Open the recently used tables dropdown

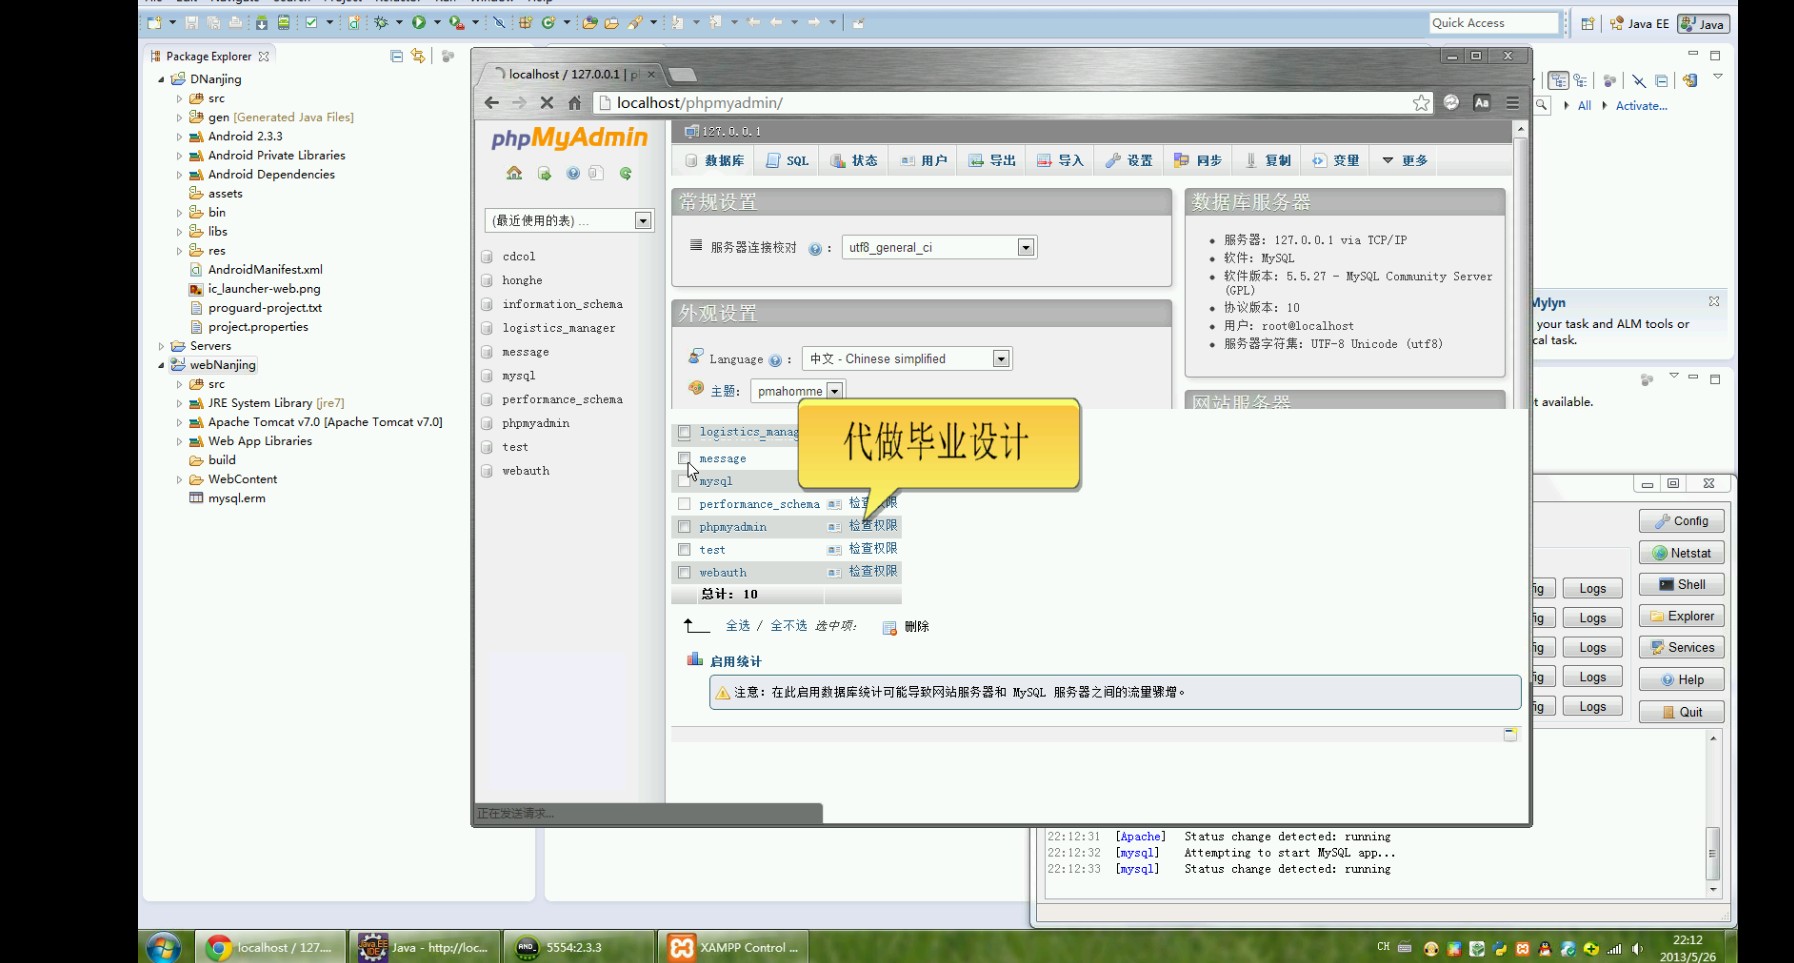pos(569,220)
